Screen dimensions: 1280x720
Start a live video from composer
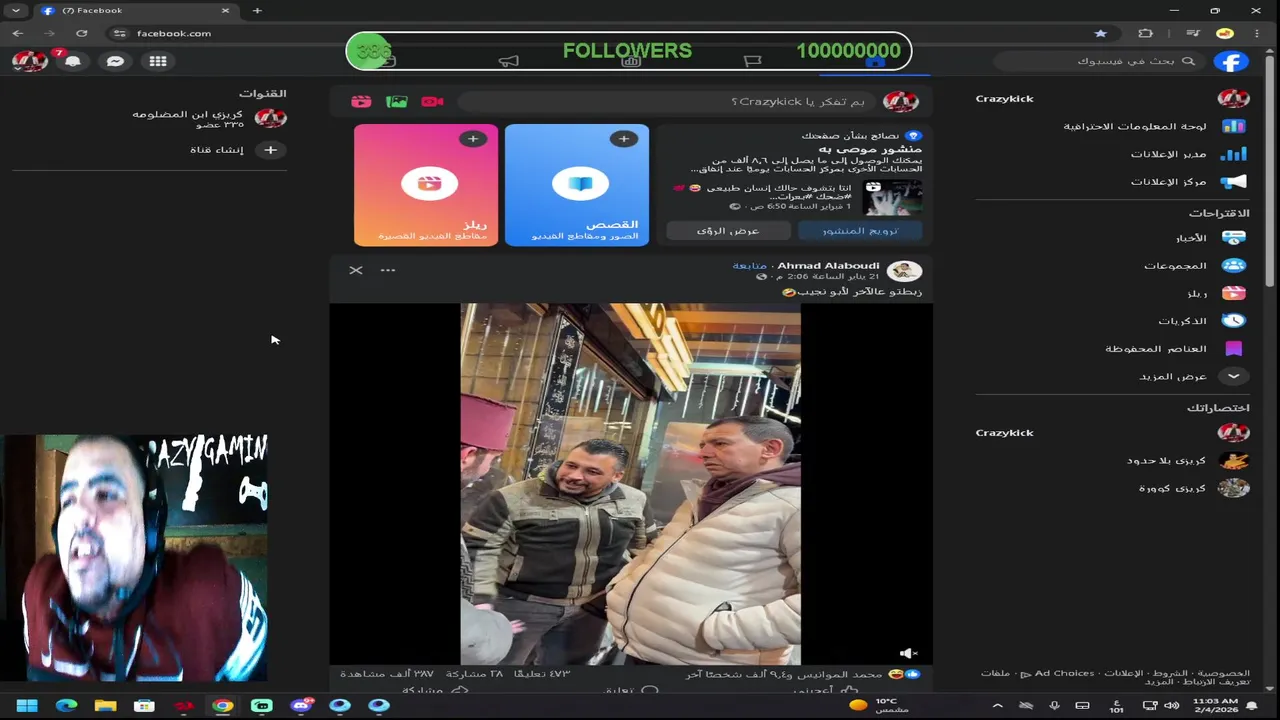coord(432,101)
